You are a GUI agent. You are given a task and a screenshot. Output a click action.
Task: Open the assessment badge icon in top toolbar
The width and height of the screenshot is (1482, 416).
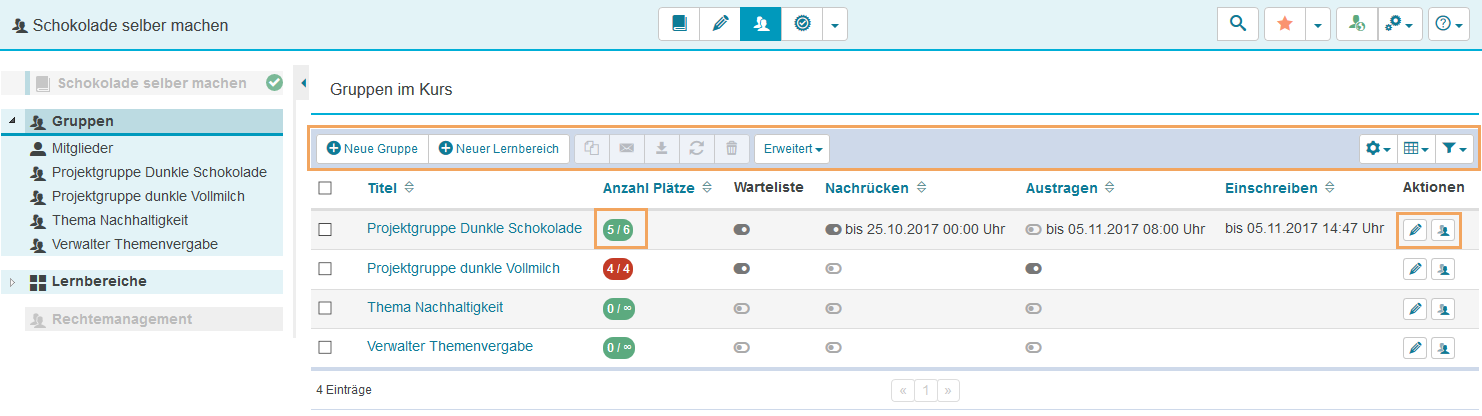click(802, 24)
